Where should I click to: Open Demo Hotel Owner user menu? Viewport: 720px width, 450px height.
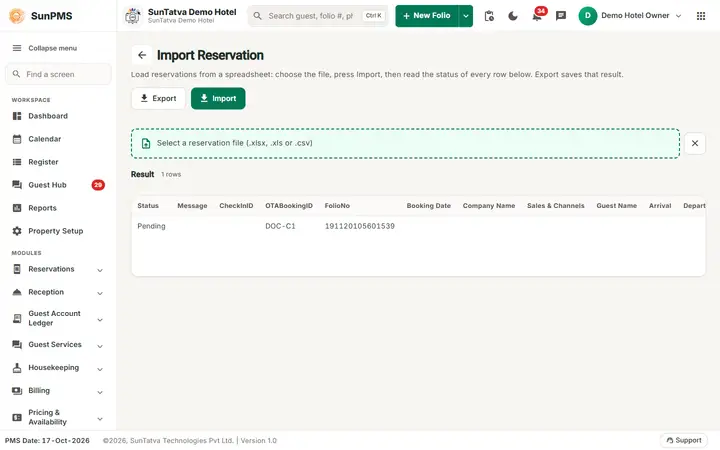click(x=630, y=16)
